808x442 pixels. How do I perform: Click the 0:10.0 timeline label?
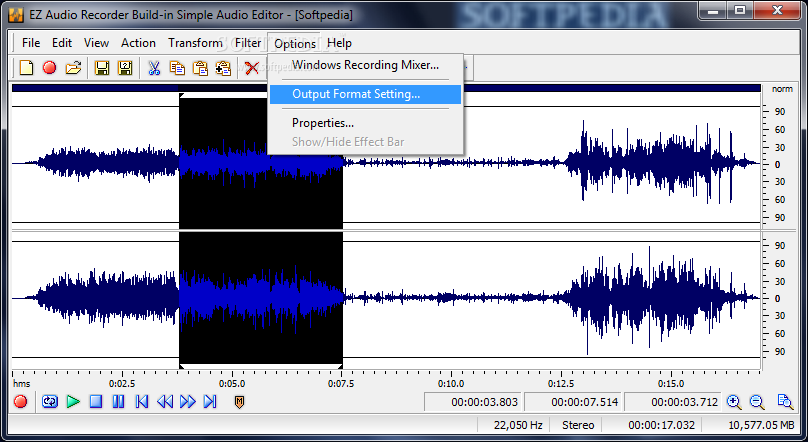(451, 384)
